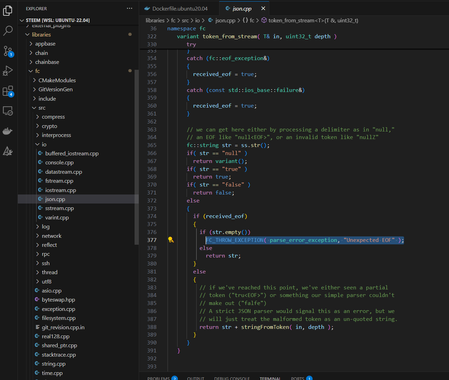Open the Explorer view icon
Image resolution: width=449 pixels, height=380 pixels.
8,11
